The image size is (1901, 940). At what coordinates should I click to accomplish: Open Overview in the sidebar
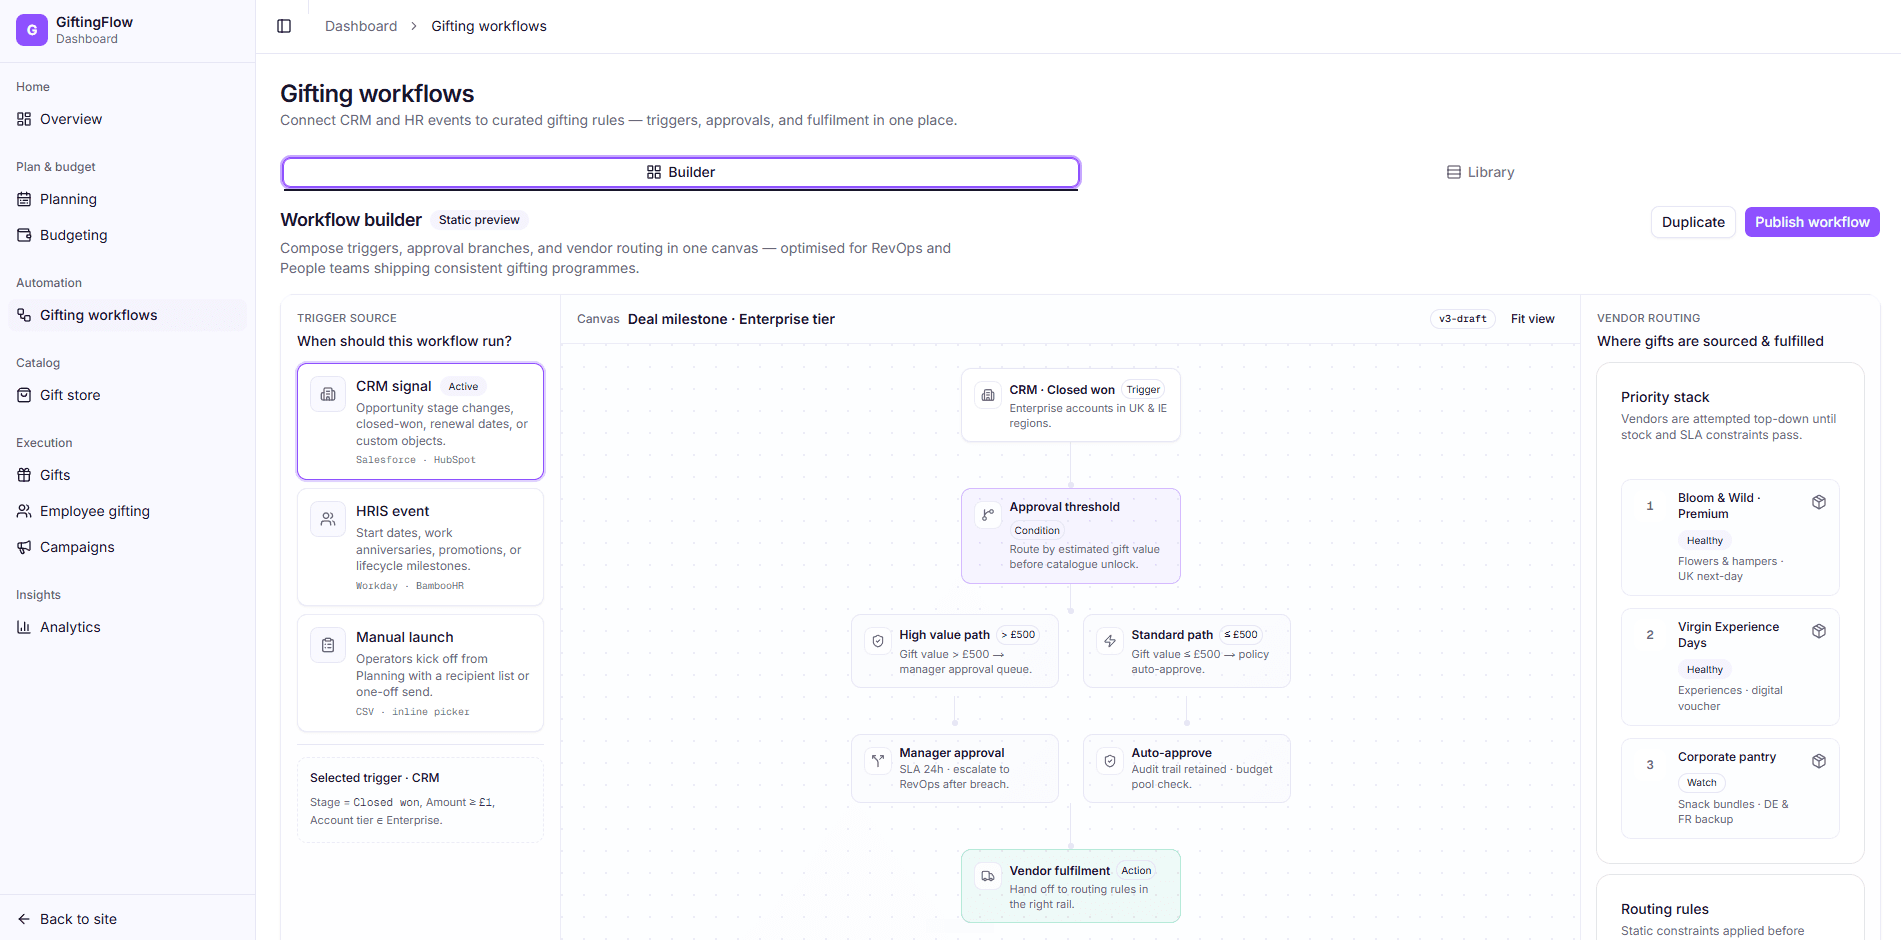coord(128,119)
